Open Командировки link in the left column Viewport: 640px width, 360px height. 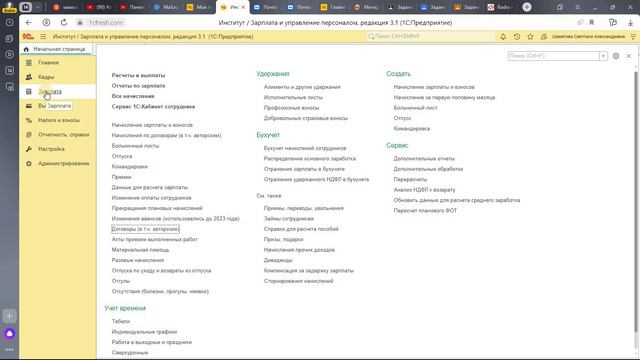pos(129,167)
